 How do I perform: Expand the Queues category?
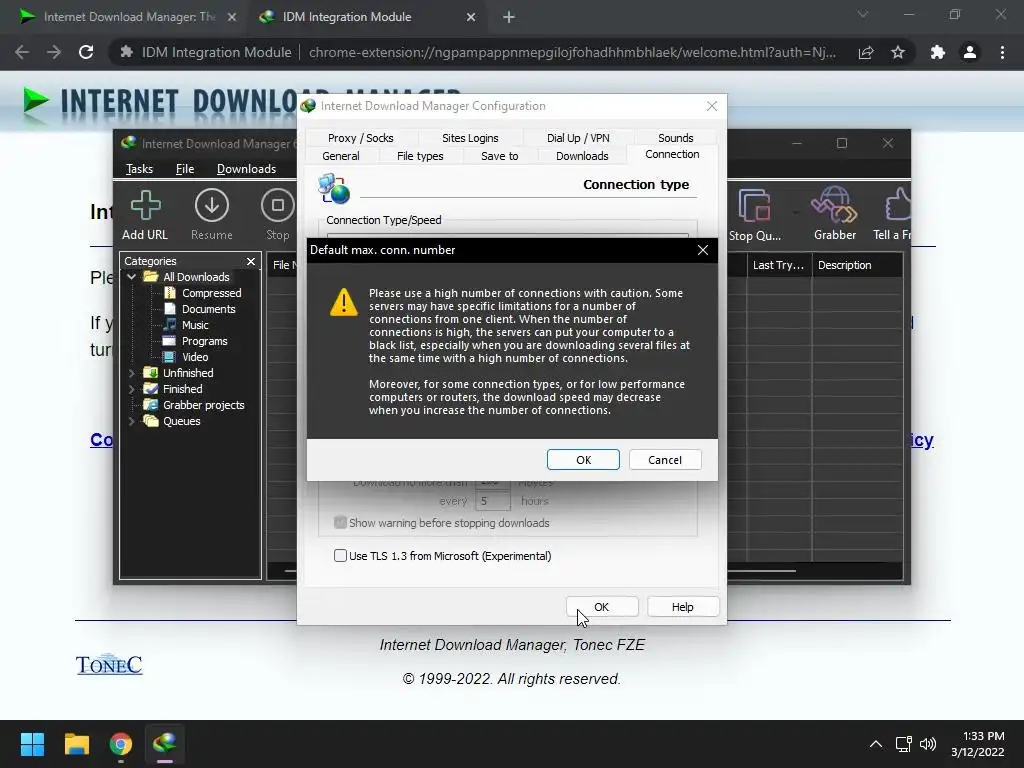132,421
